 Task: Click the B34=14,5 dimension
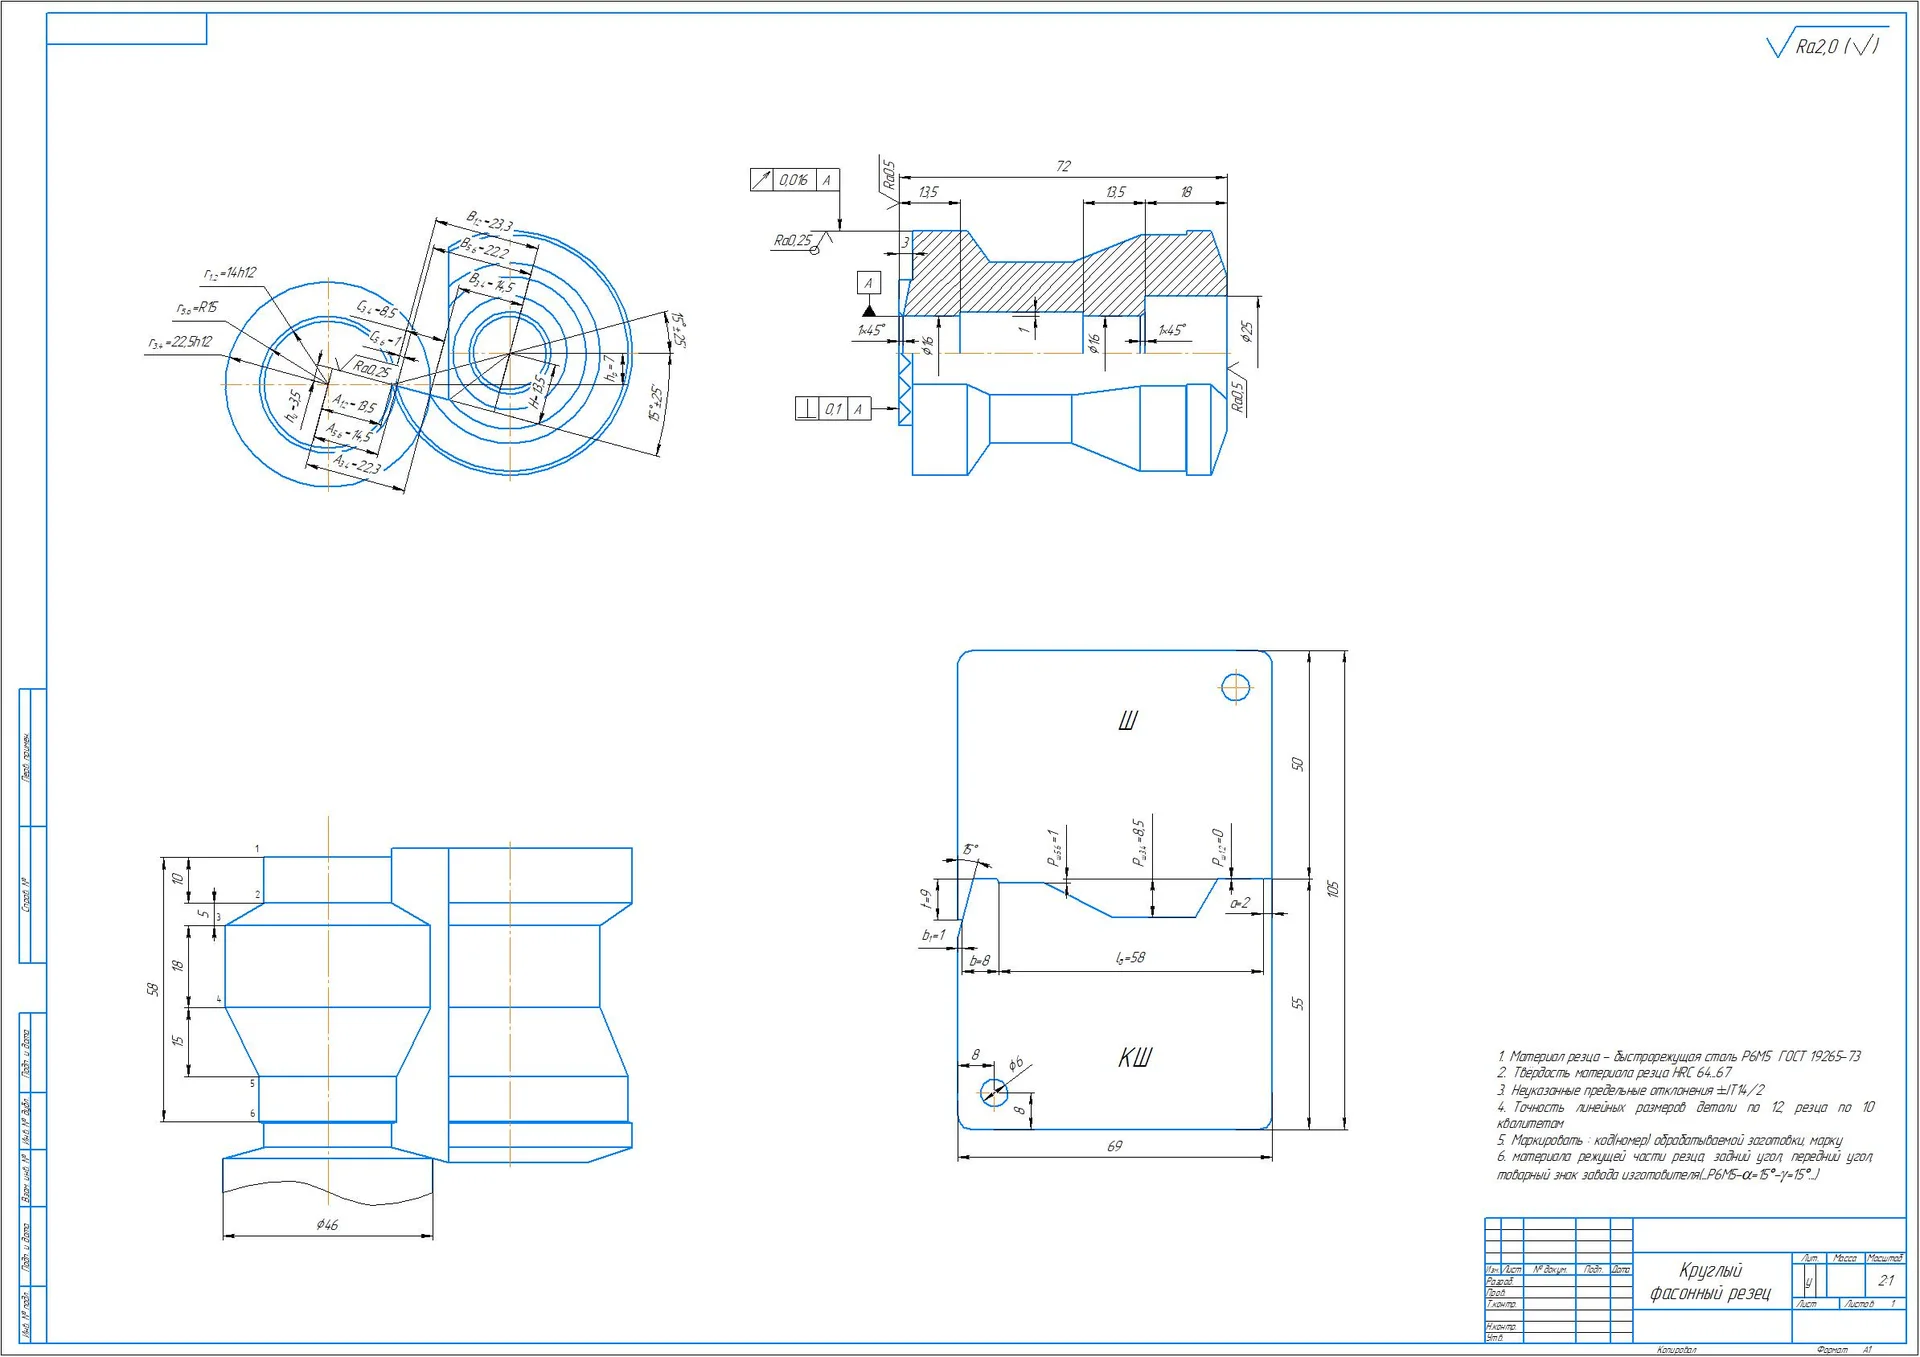492,283
